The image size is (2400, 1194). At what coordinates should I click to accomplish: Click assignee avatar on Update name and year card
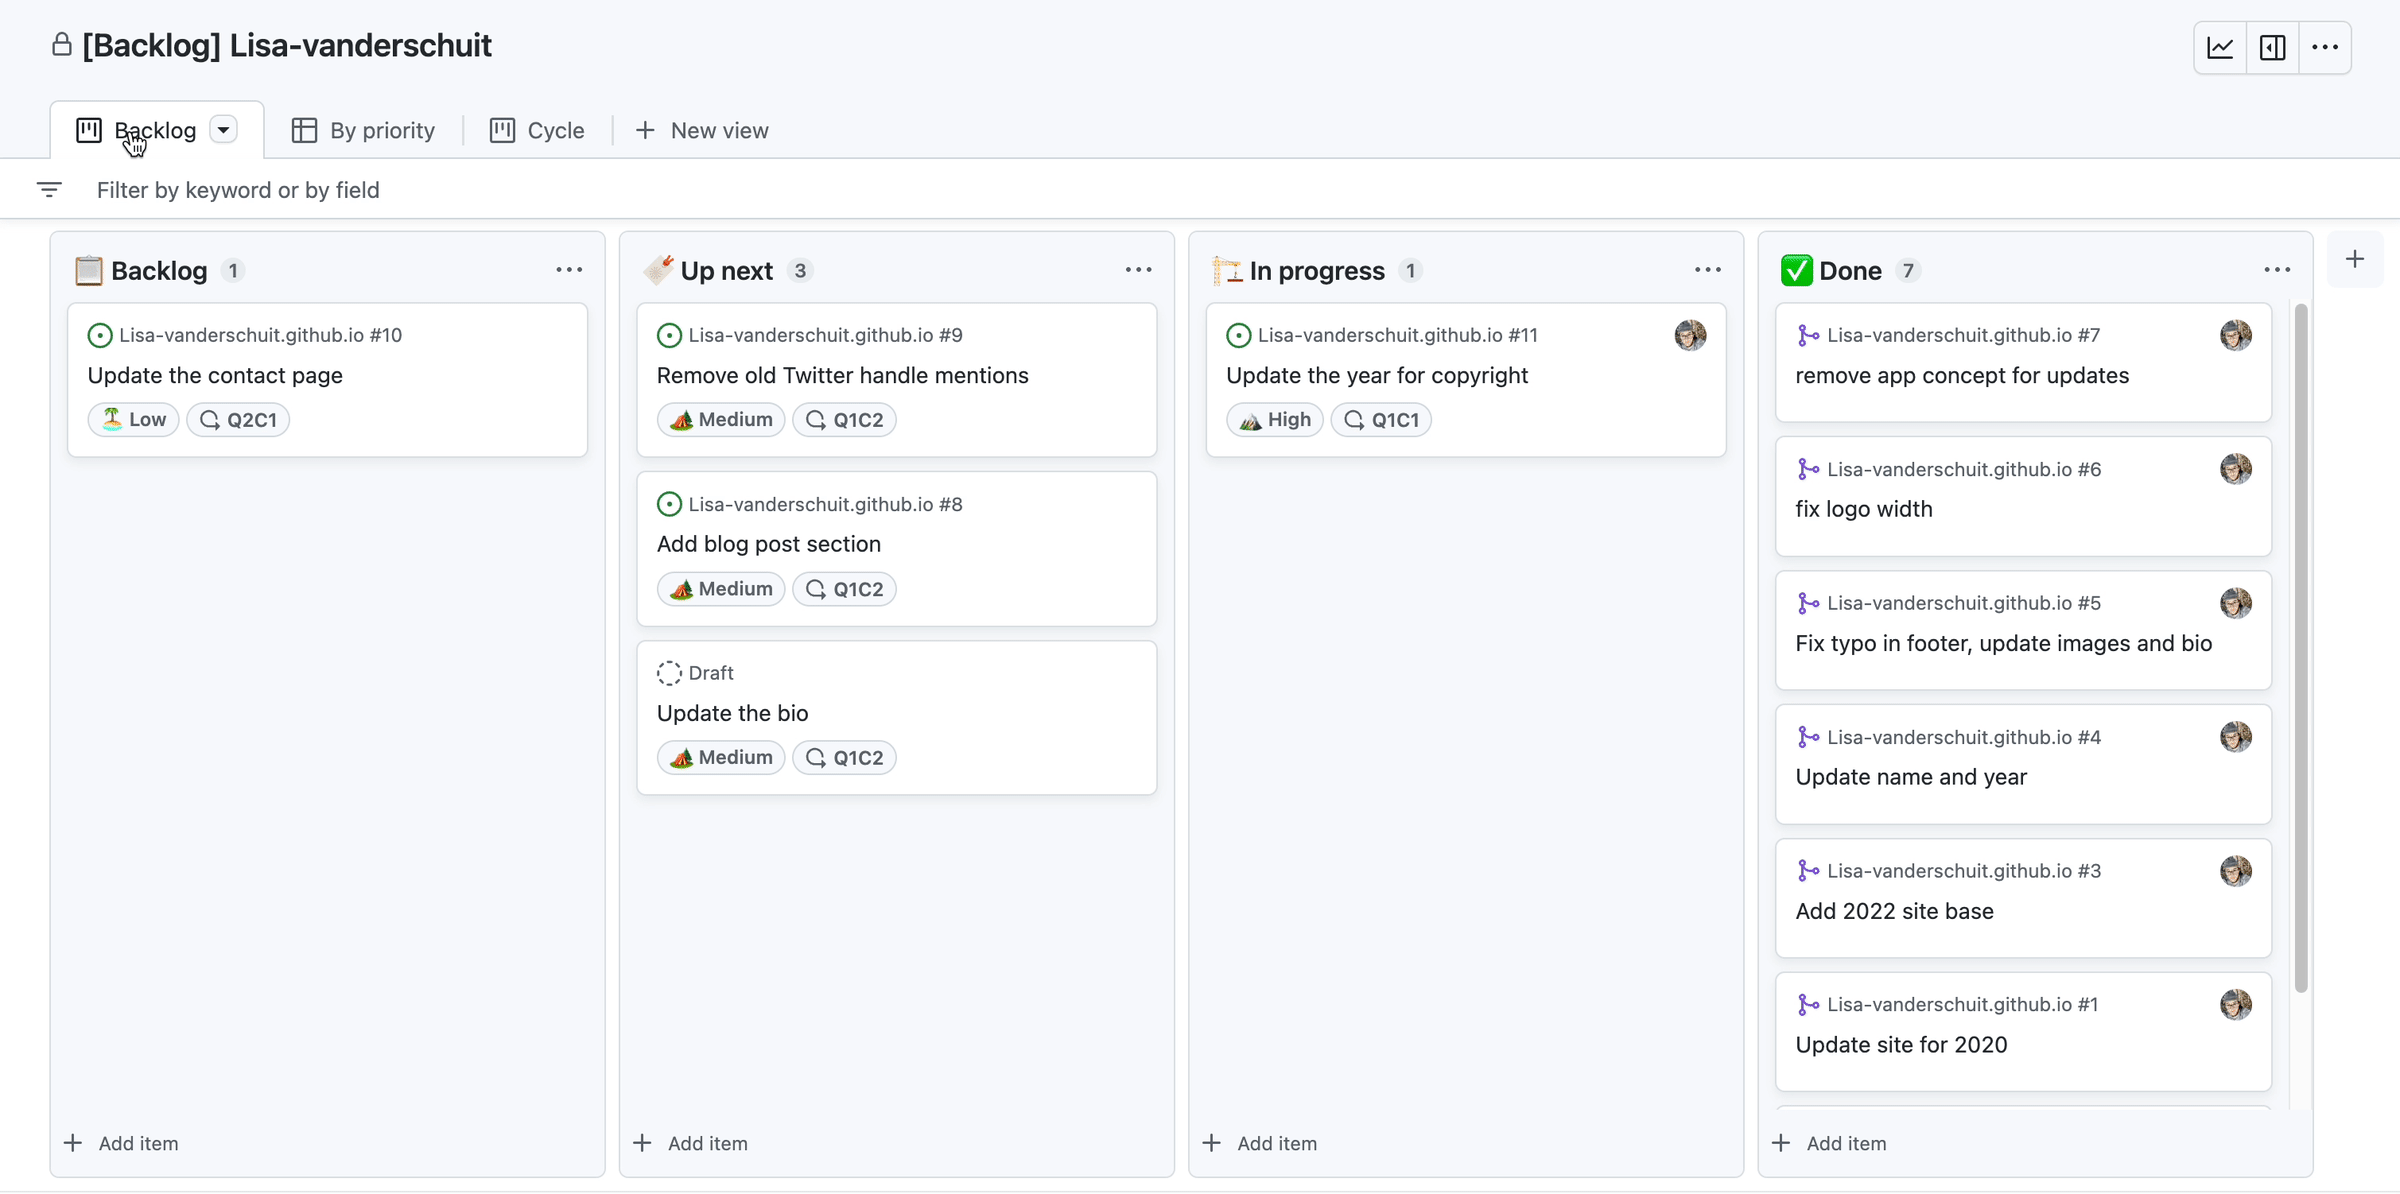pyautogui.click(x=2235, y=737)
